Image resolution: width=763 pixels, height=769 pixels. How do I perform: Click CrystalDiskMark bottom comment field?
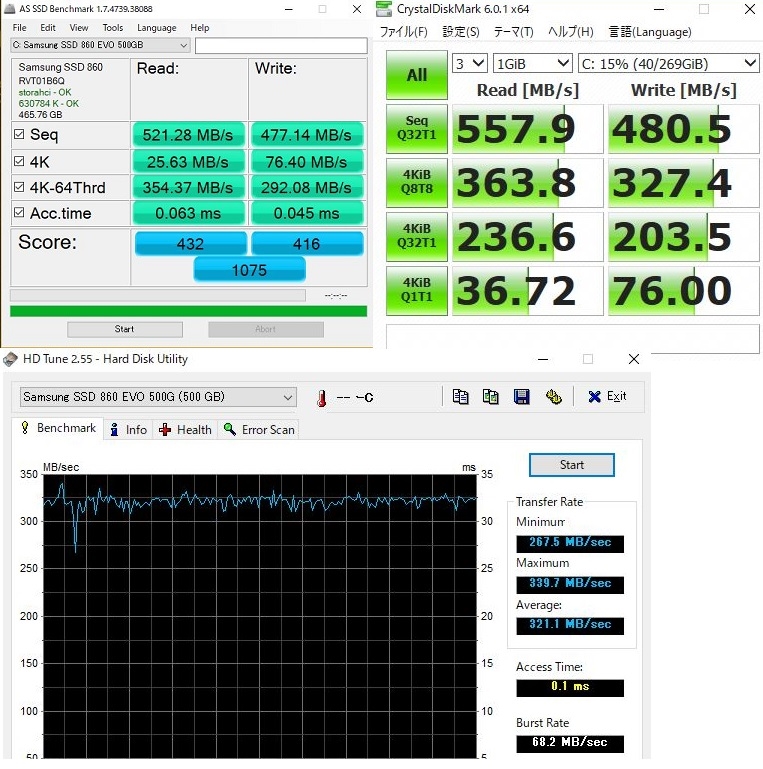(572, 337)
